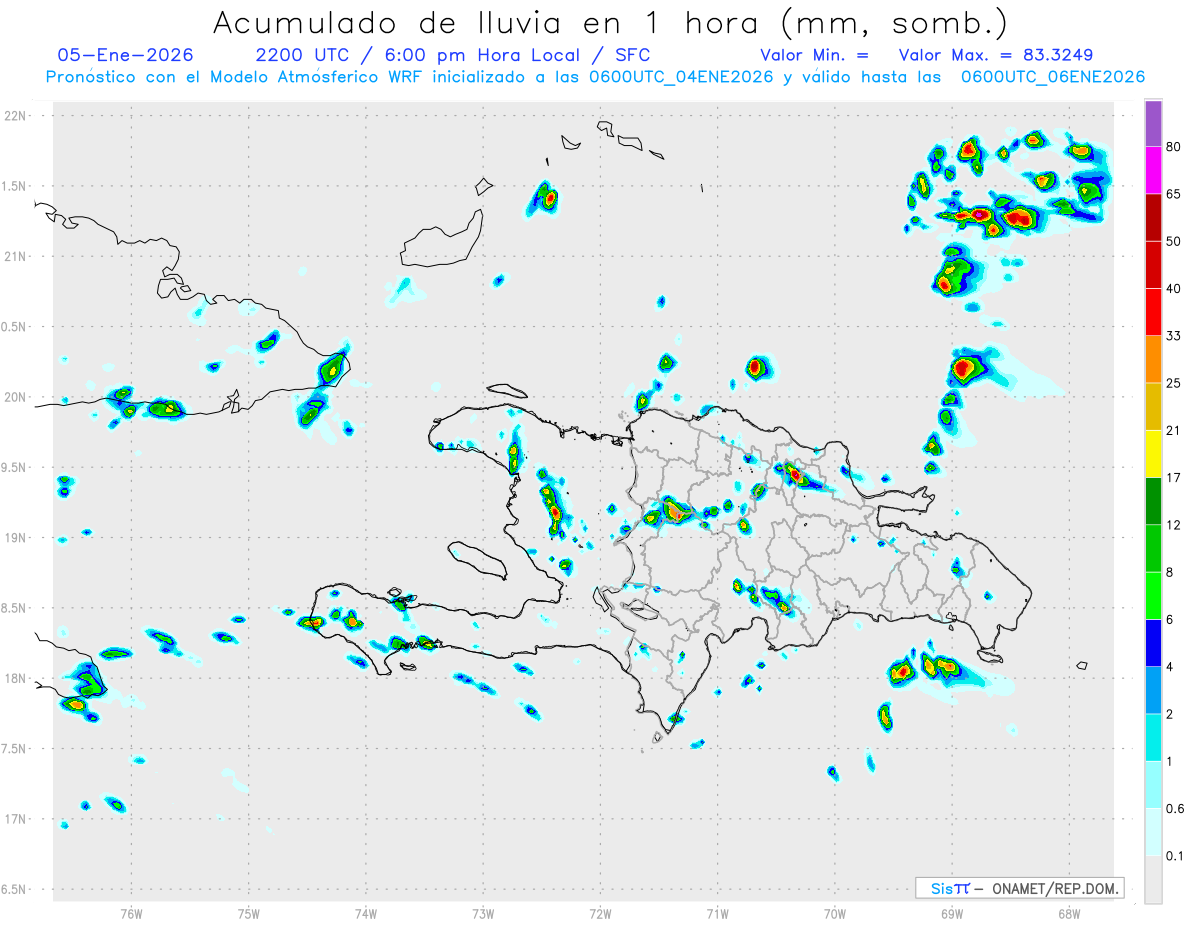Click the '0.1' label on the color scale
Screen dimensions: 1200x927
1175,855
